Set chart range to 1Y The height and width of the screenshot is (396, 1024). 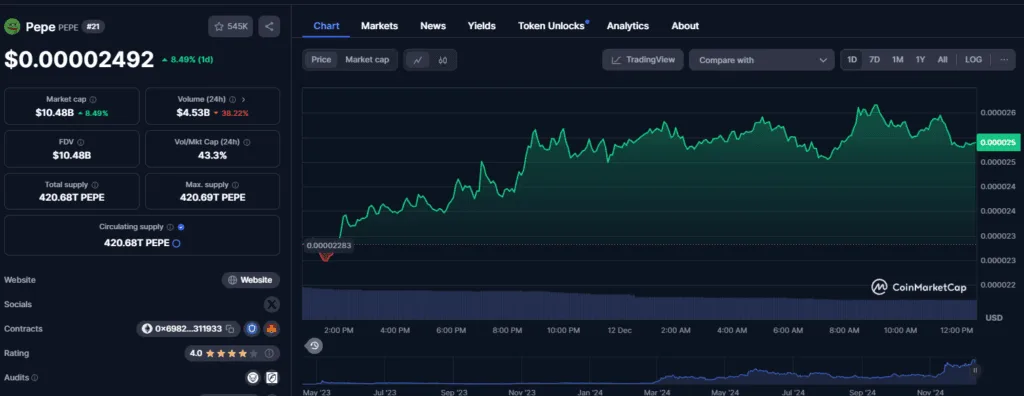[x=920, y=59]
